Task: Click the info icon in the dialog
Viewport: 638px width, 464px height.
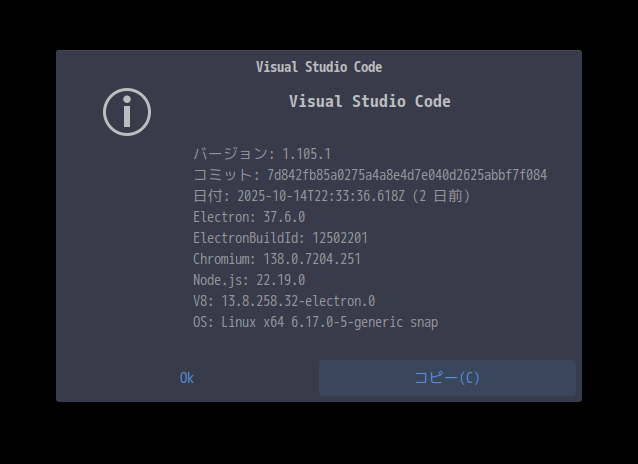Action: (x=127, y=111)
